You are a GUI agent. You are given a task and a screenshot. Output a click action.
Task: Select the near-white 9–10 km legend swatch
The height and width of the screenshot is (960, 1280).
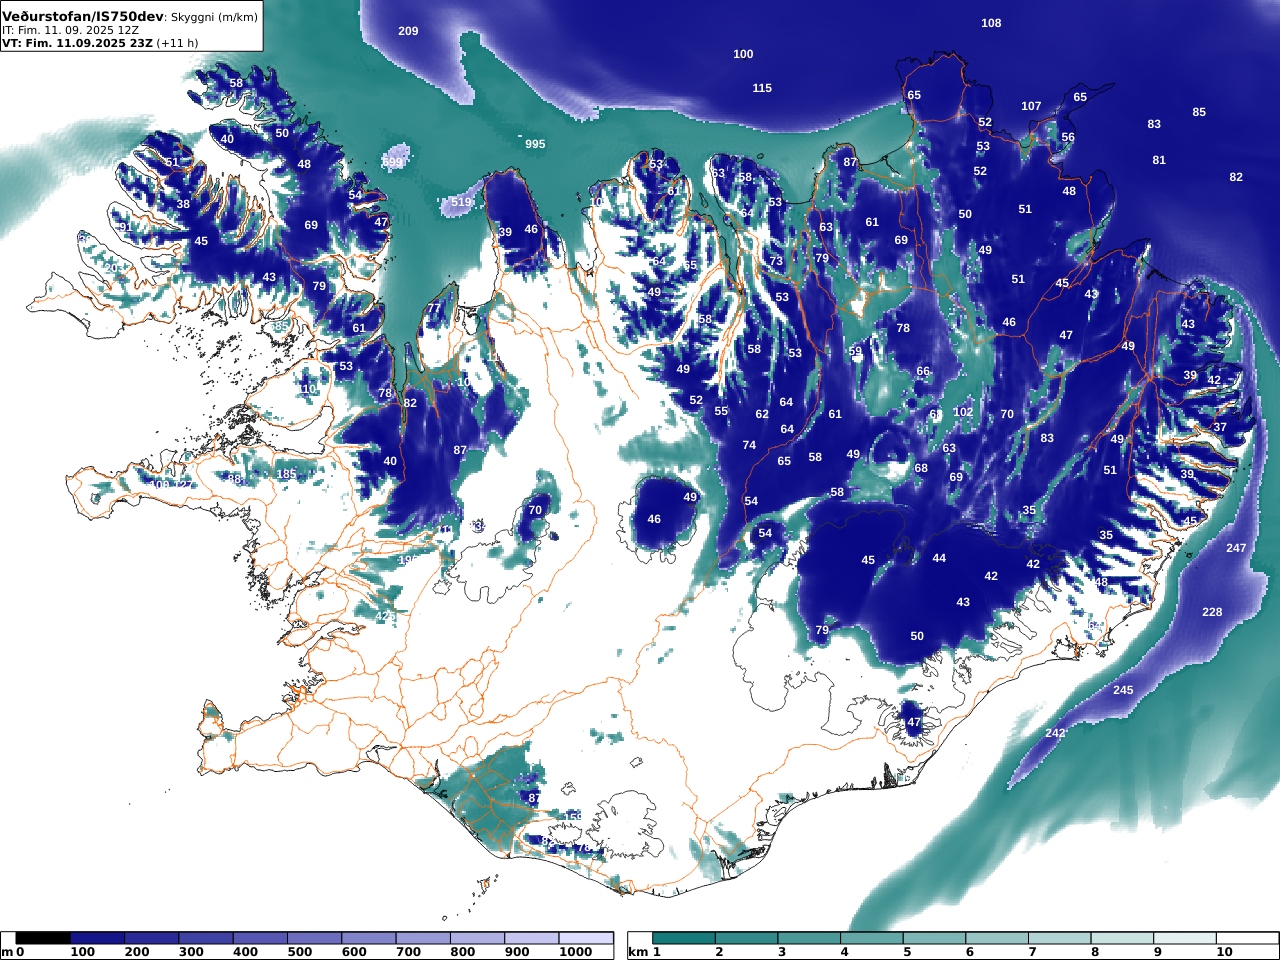click(1187, 938)
